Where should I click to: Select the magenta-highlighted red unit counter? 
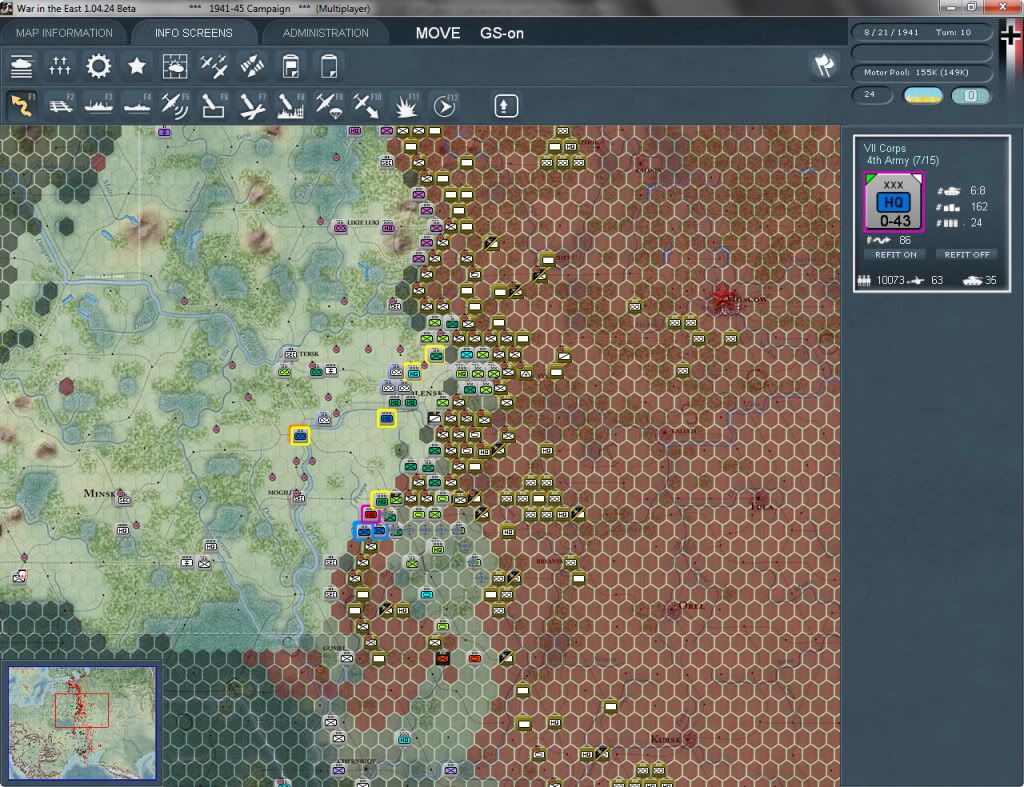[371, 515]
